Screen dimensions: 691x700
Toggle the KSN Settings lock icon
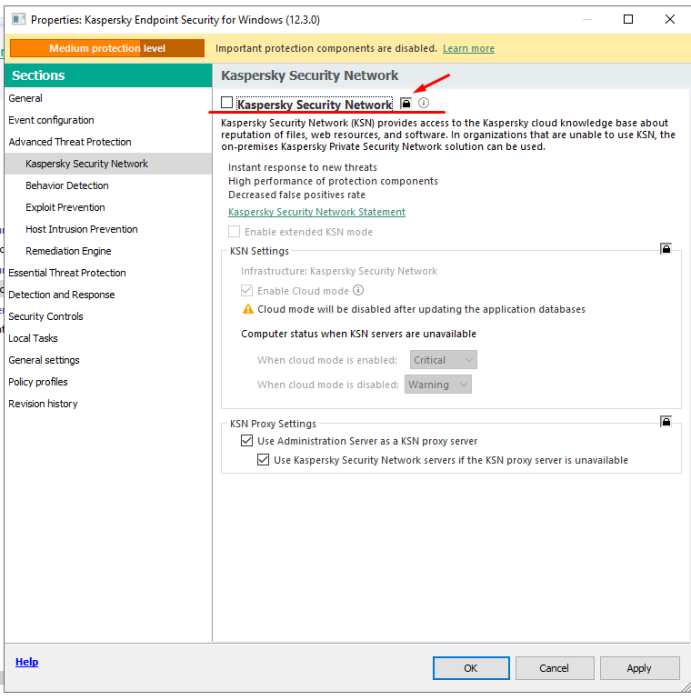[666, 249]
